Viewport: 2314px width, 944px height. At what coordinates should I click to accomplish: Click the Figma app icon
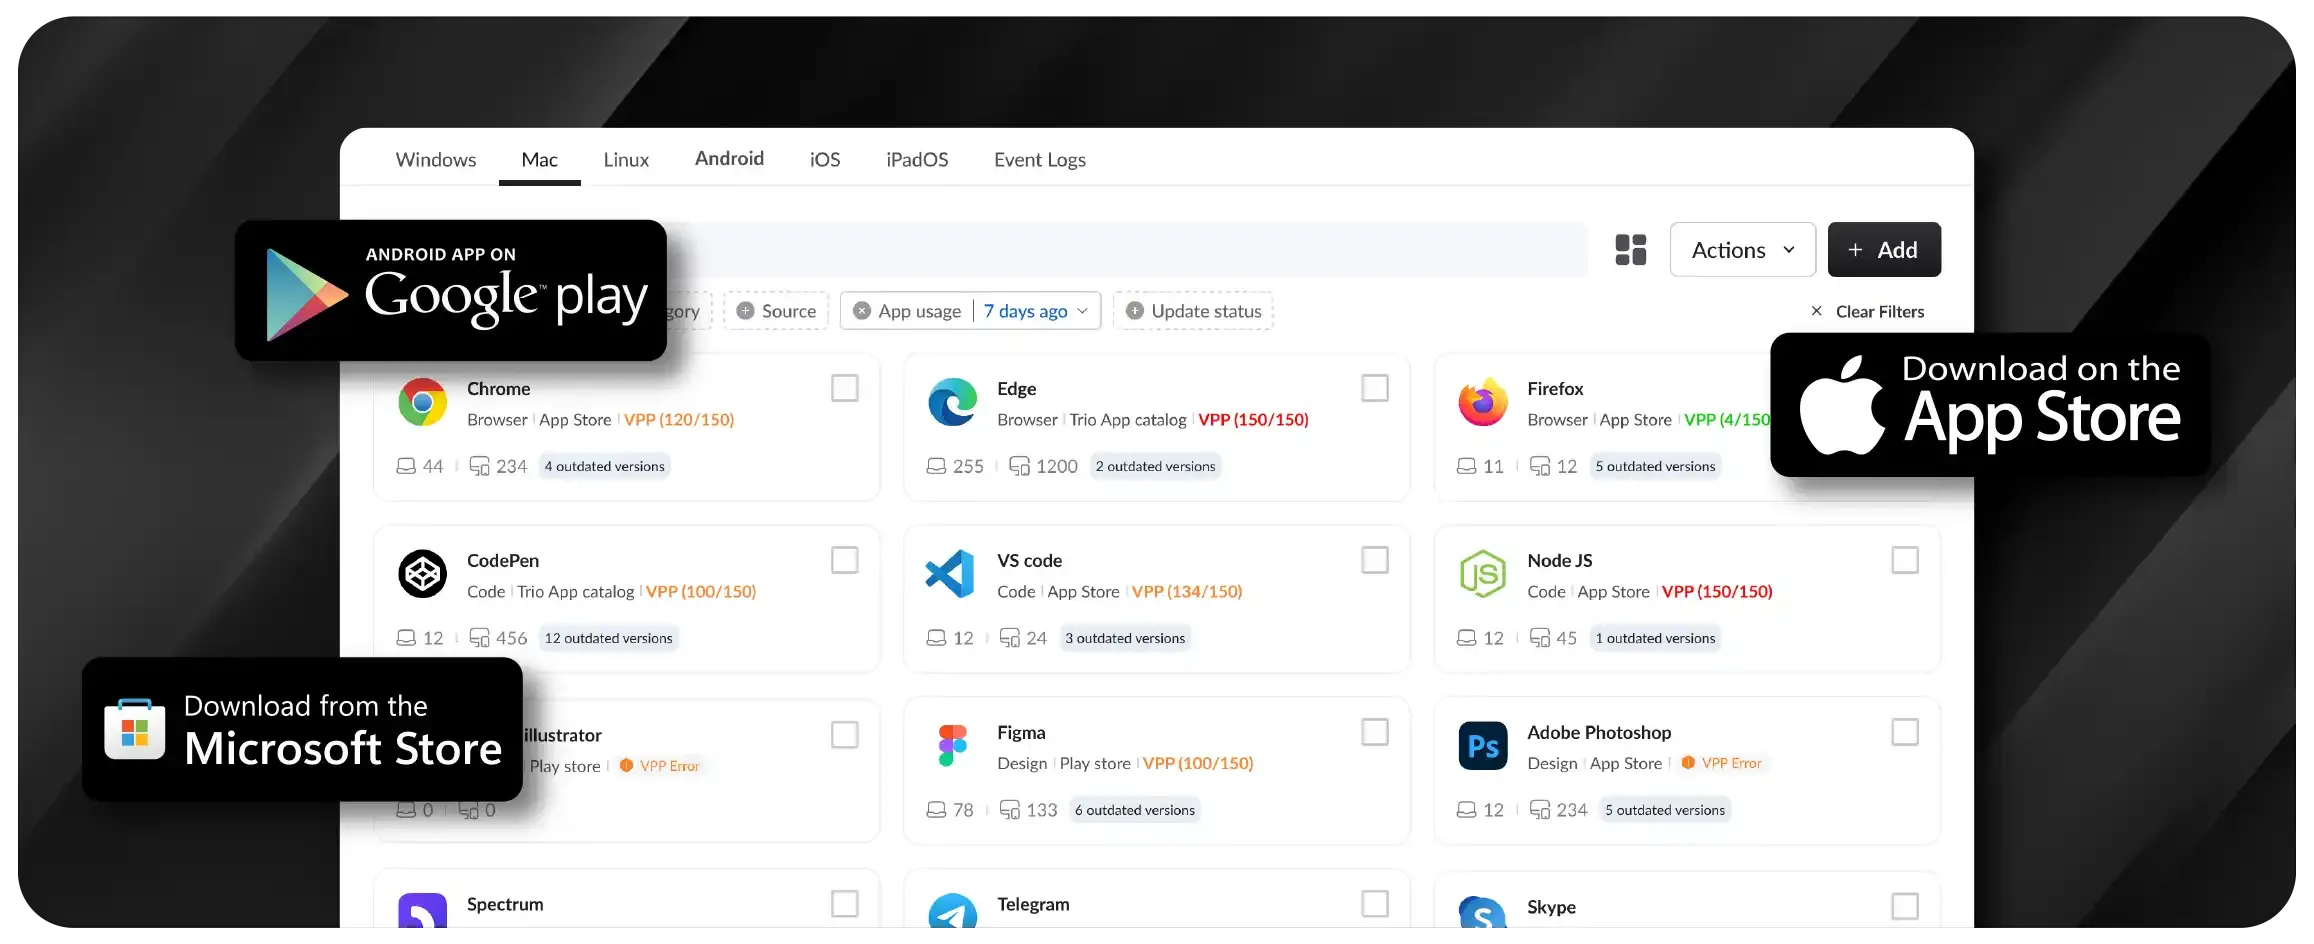click(x=953, y=746)
